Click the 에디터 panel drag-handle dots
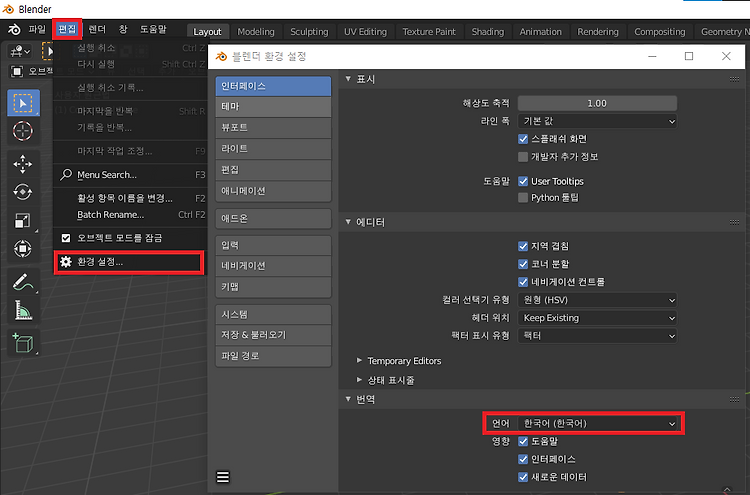 click(735, 222)
